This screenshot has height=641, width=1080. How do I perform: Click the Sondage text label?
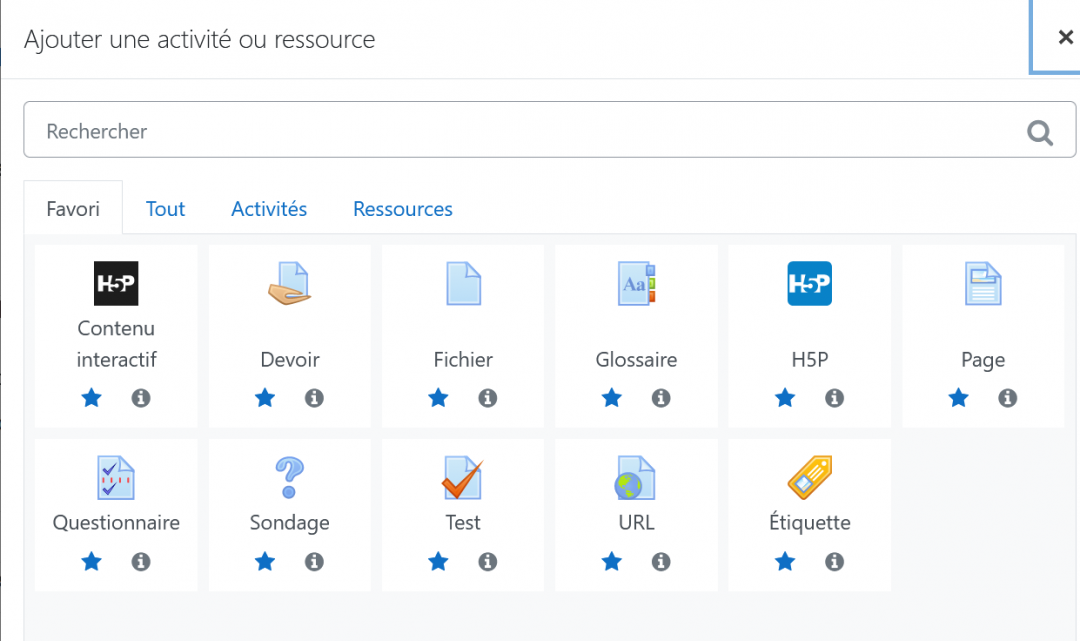pyautogui.click(x=289, y=523)
